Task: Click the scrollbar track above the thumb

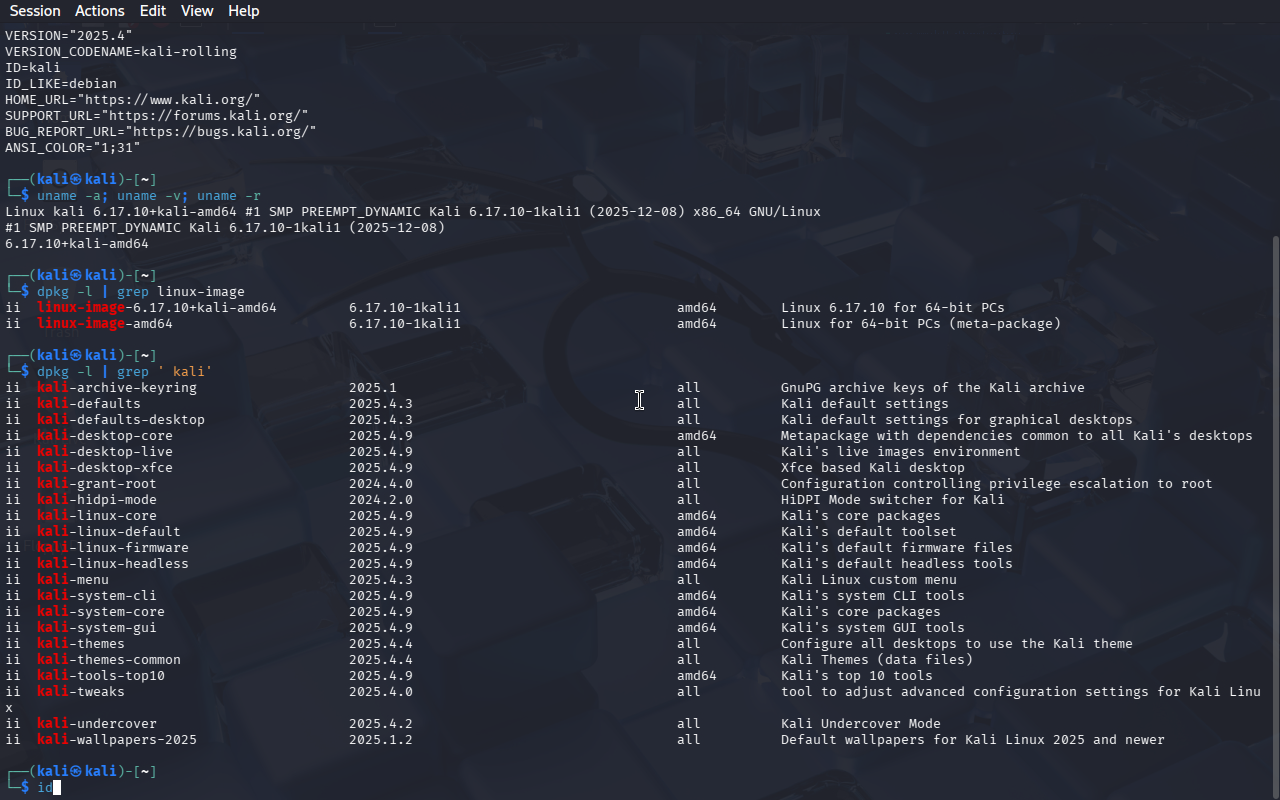Action: pos(1275,128)
